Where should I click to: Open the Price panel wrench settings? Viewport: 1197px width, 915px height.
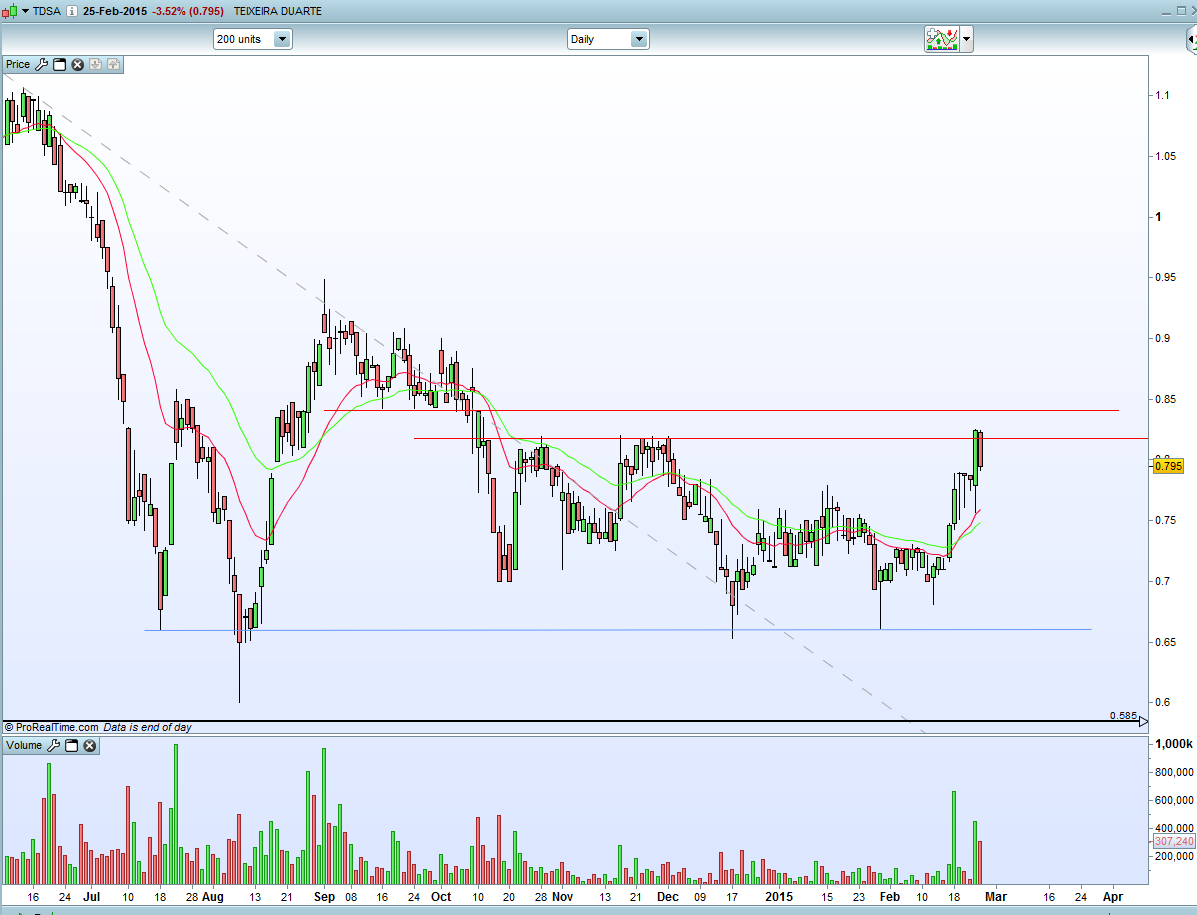pos(41,65)
